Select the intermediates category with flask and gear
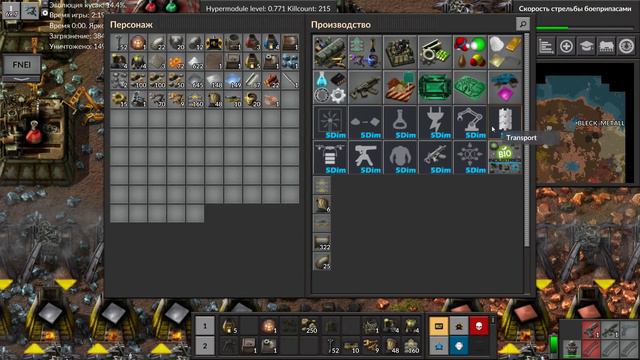Viewport: 640px width, 360px height. pyautogui.click(x=330, y=87)
